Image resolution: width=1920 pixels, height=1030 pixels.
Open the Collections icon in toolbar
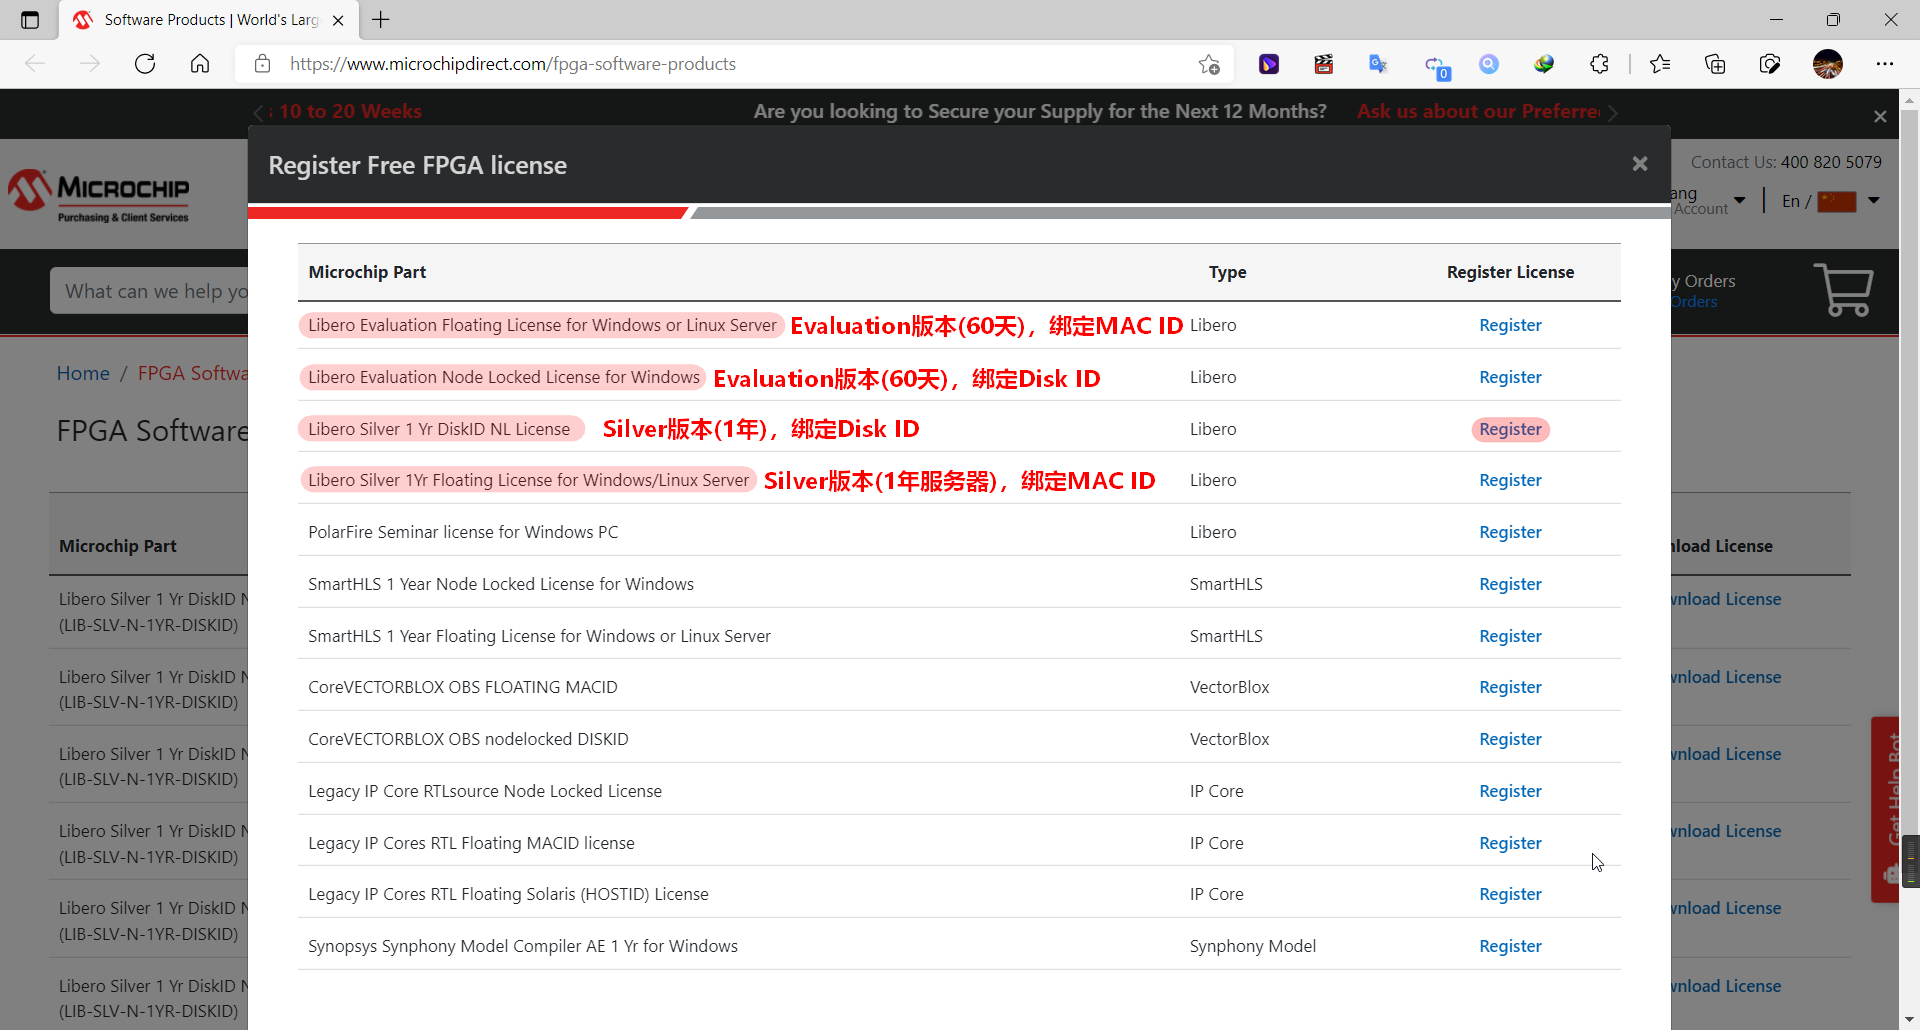[1715, 64]
